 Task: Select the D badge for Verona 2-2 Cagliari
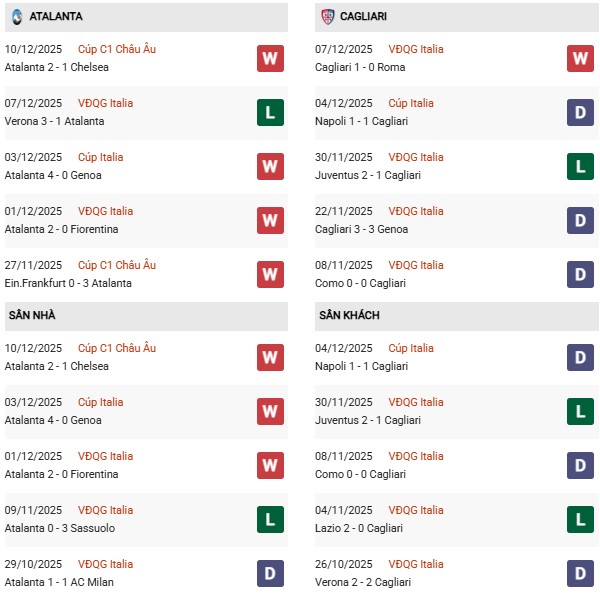tap(581, 573)
